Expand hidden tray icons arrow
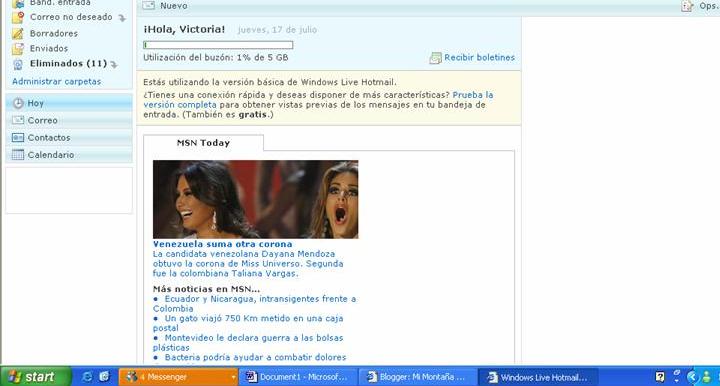This screenshot has width=720, height=386. (x=692, y=377)
